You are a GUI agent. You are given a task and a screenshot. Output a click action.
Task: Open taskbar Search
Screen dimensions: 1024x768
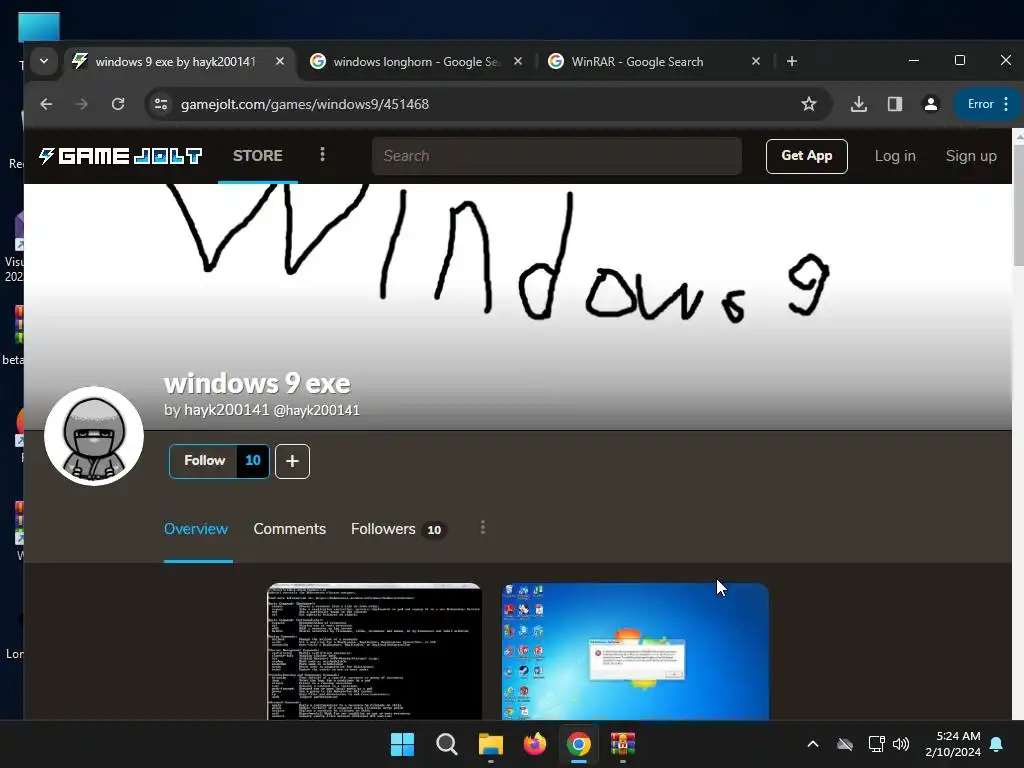[x=447, y=744]
